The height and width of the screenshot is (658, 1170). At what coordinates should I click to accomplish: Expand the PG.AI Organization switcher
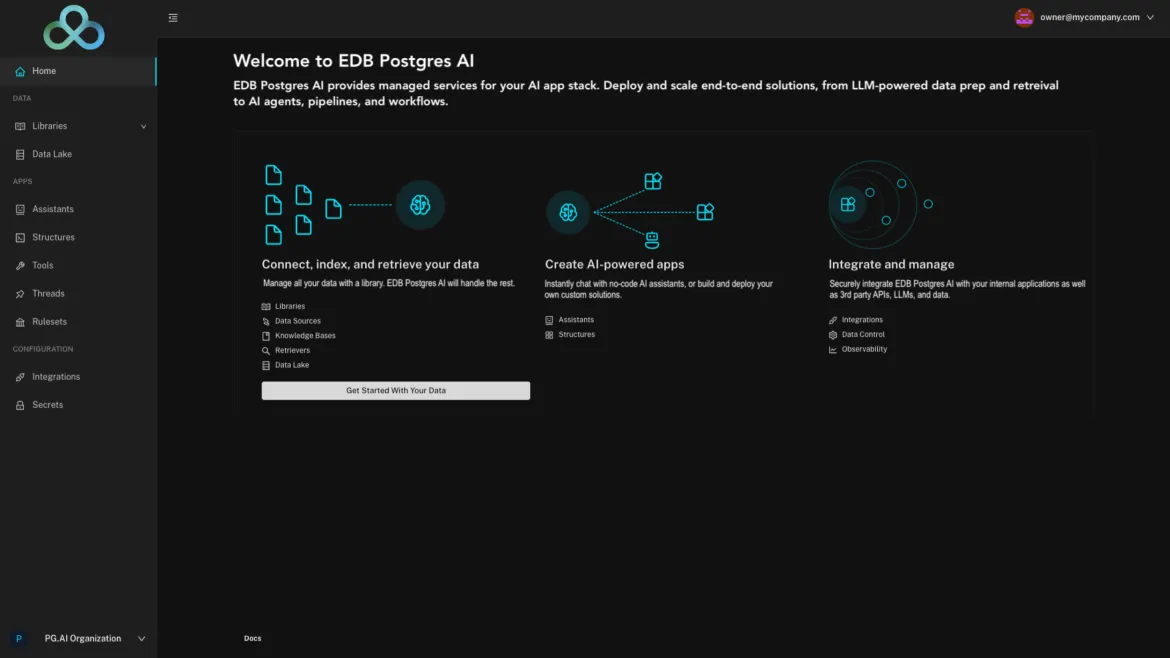pos(78,639)
